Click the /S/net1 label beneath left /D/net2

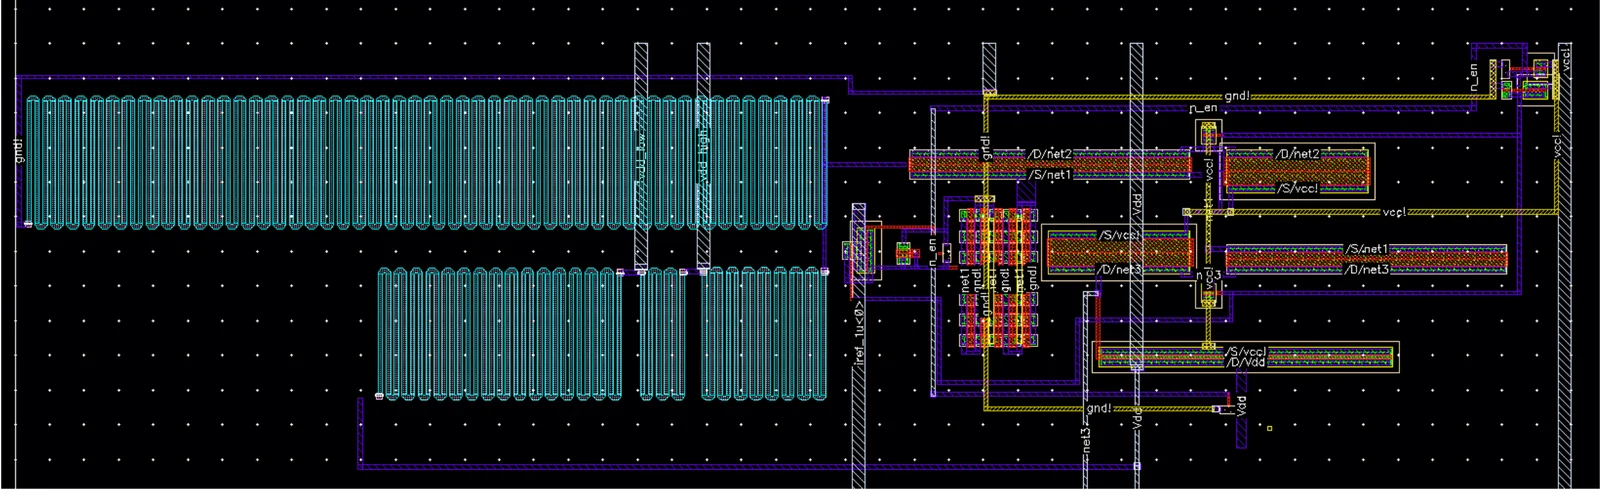(x=1050, y=175)
